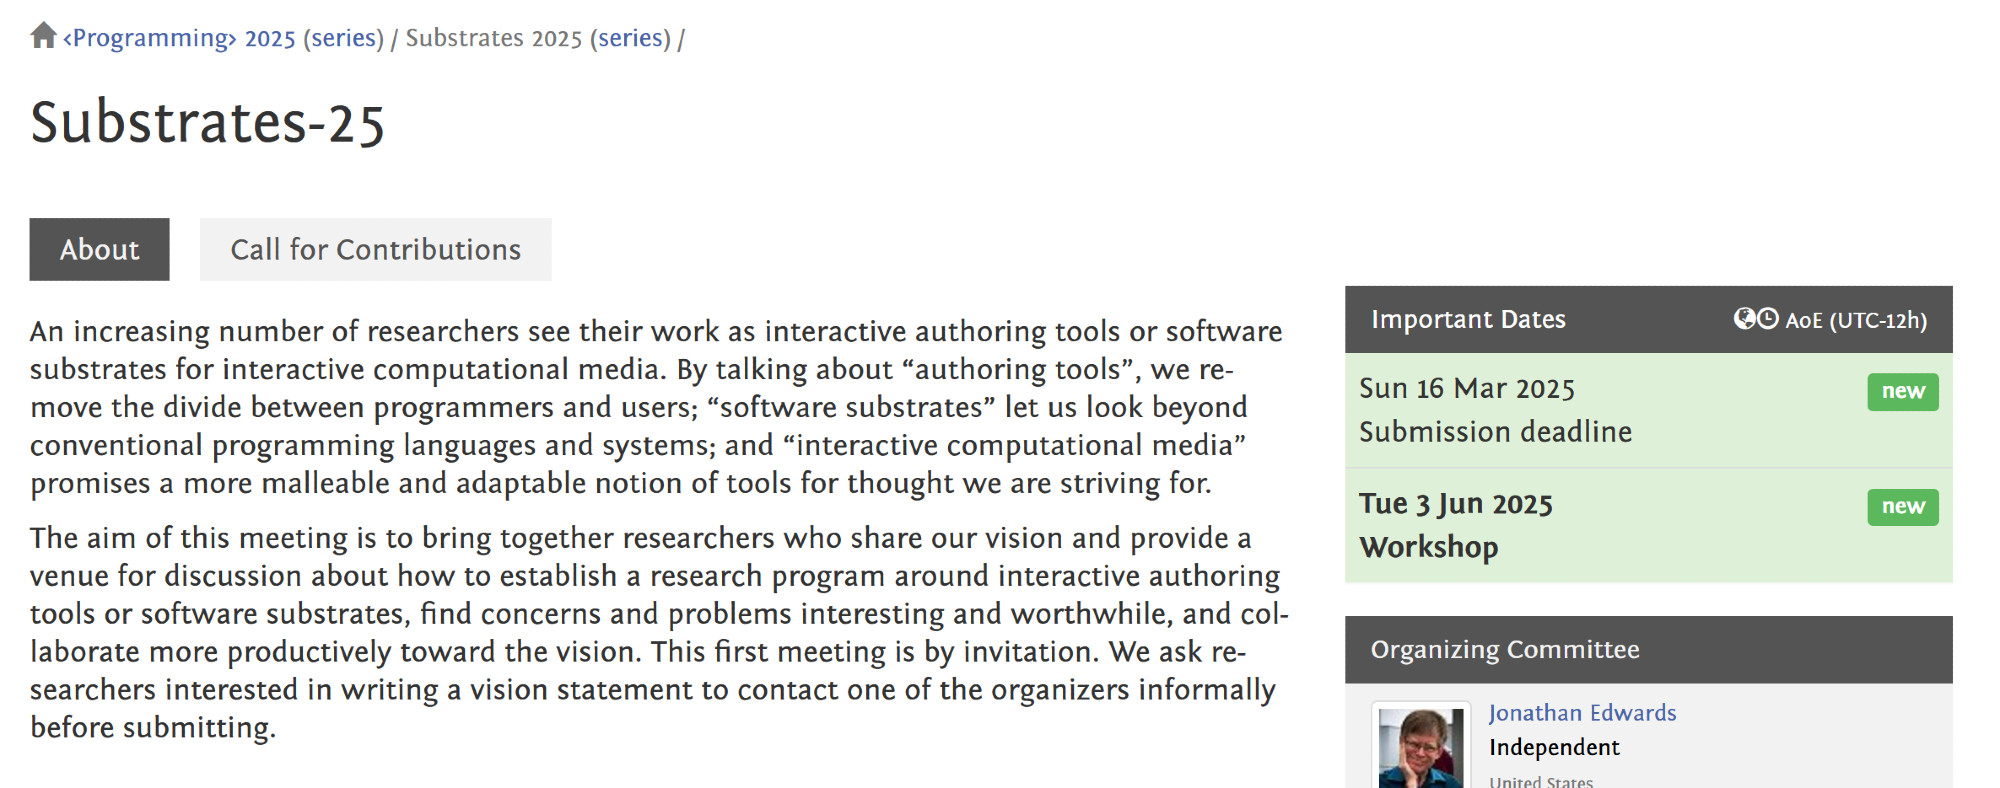Click the clock icon beside AoE timezone
Screen dimensions: 2000x788
[1768, 319]
